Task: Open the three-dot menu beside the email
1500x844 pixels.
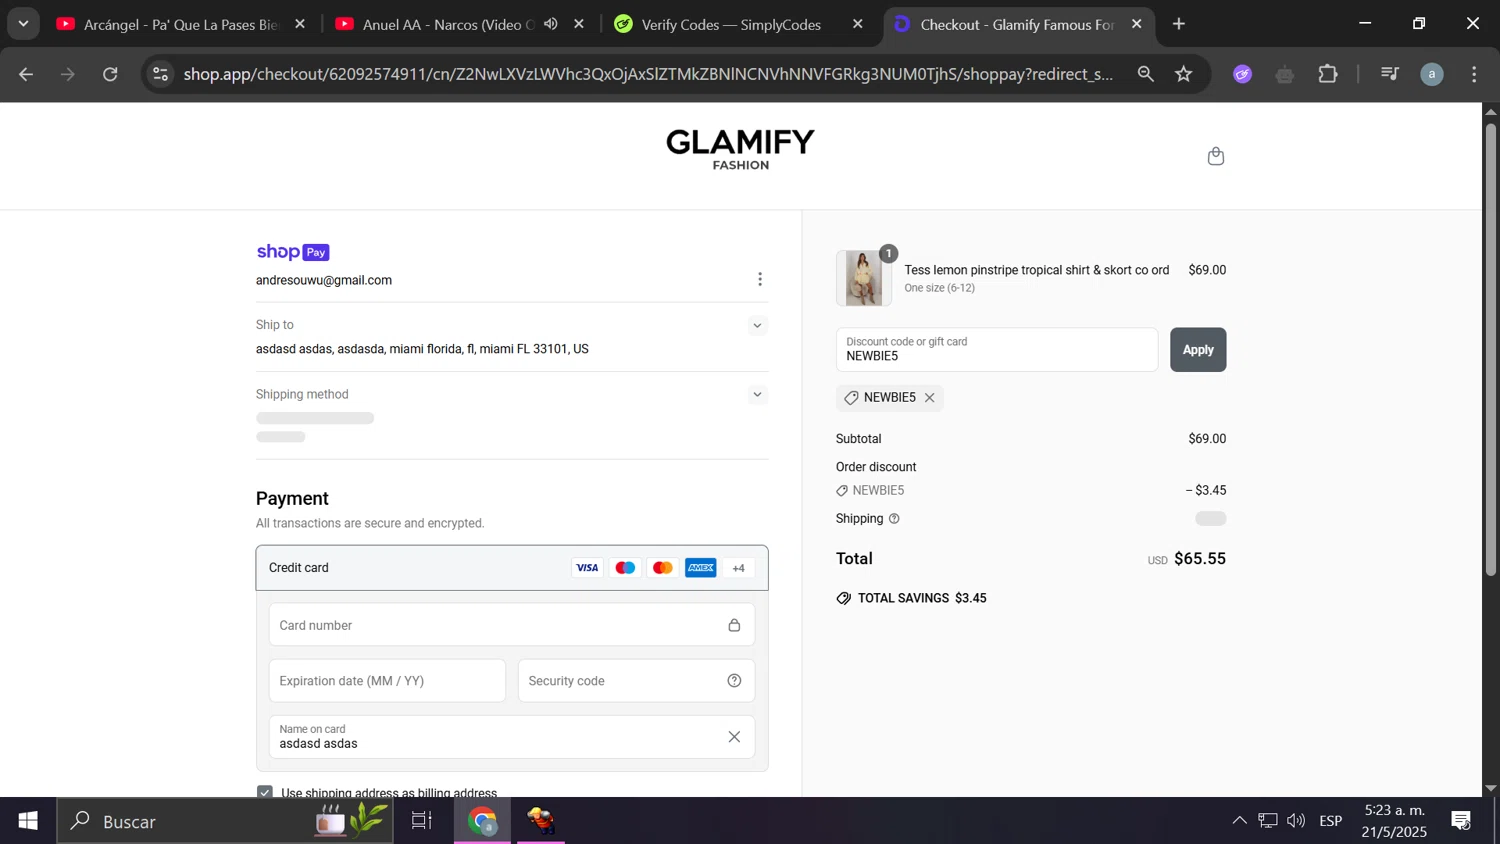Action: pyautogui.click(x=760, y=279)
